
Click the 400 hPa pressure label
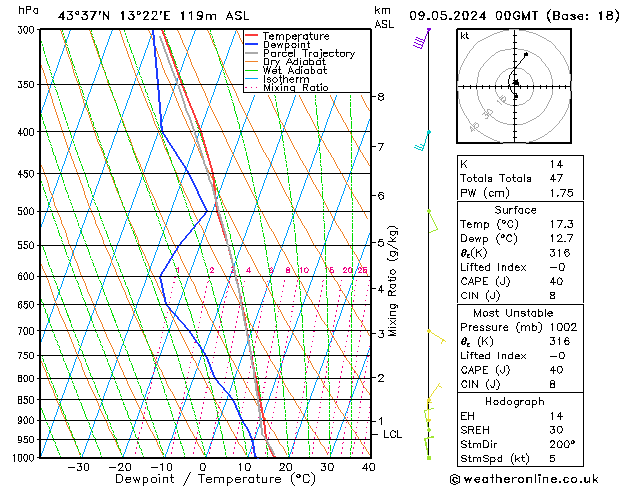point(28,132)
